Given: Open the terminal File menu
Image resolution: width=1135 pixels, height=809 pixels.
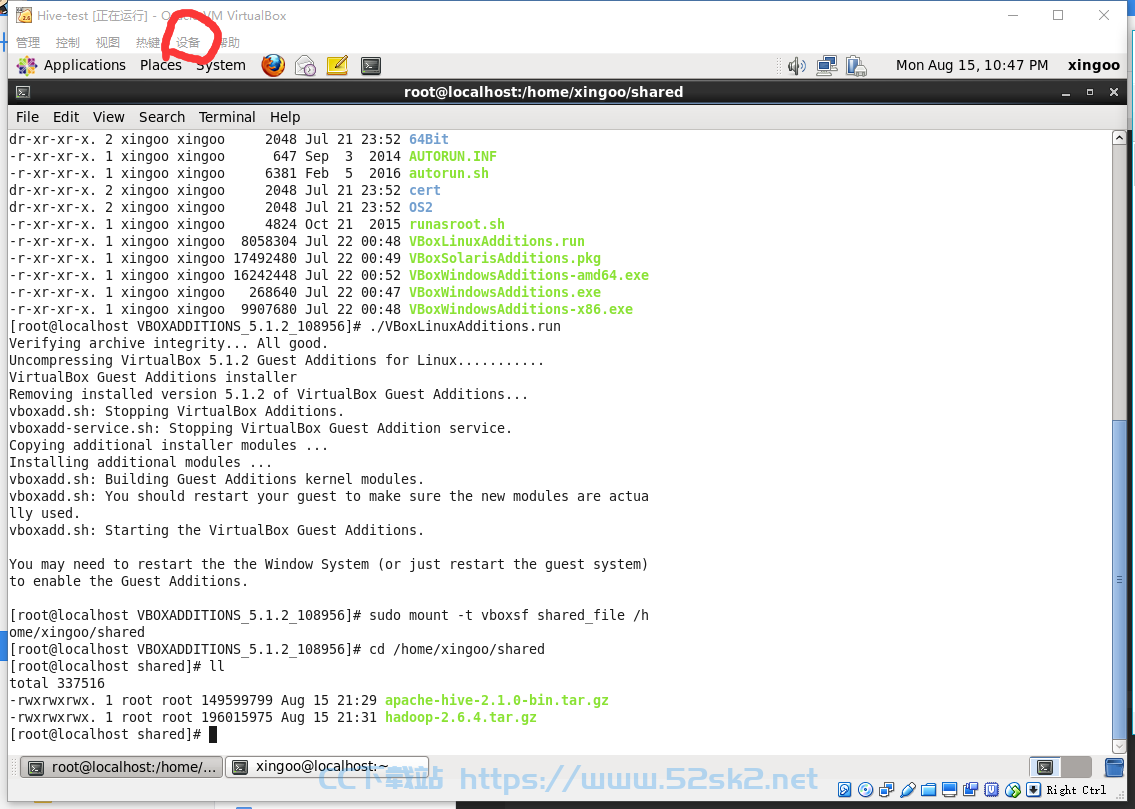Looking at the screenshot, I should [x=28, y=117].
